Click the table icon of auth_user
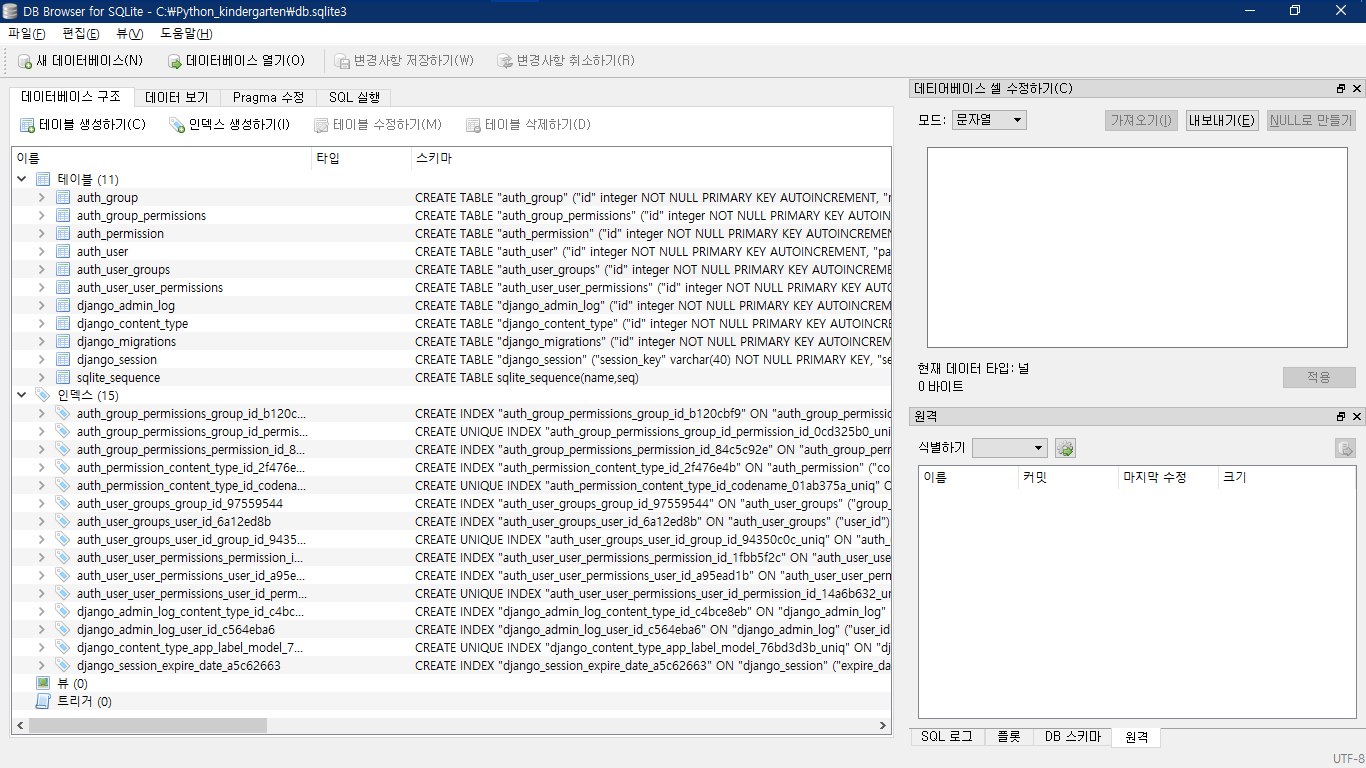Screen dimensions: 1366x768 pyautogui.click(x=63, y=251)
